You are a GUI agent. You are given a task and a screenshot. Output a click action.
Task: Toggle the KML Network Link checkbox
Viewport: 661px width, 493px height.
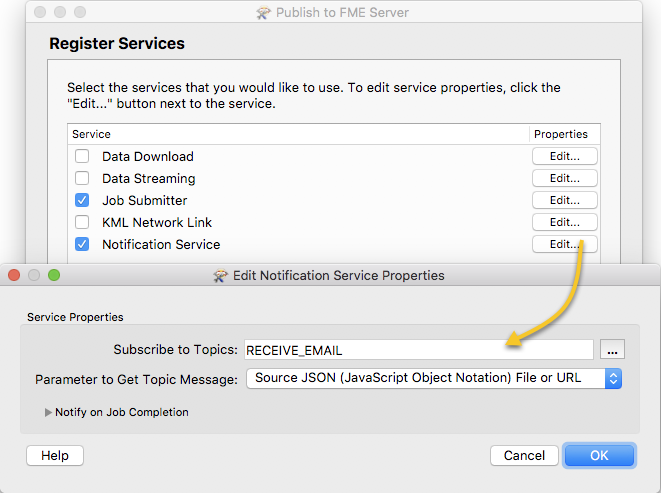(x=82, y=222)
